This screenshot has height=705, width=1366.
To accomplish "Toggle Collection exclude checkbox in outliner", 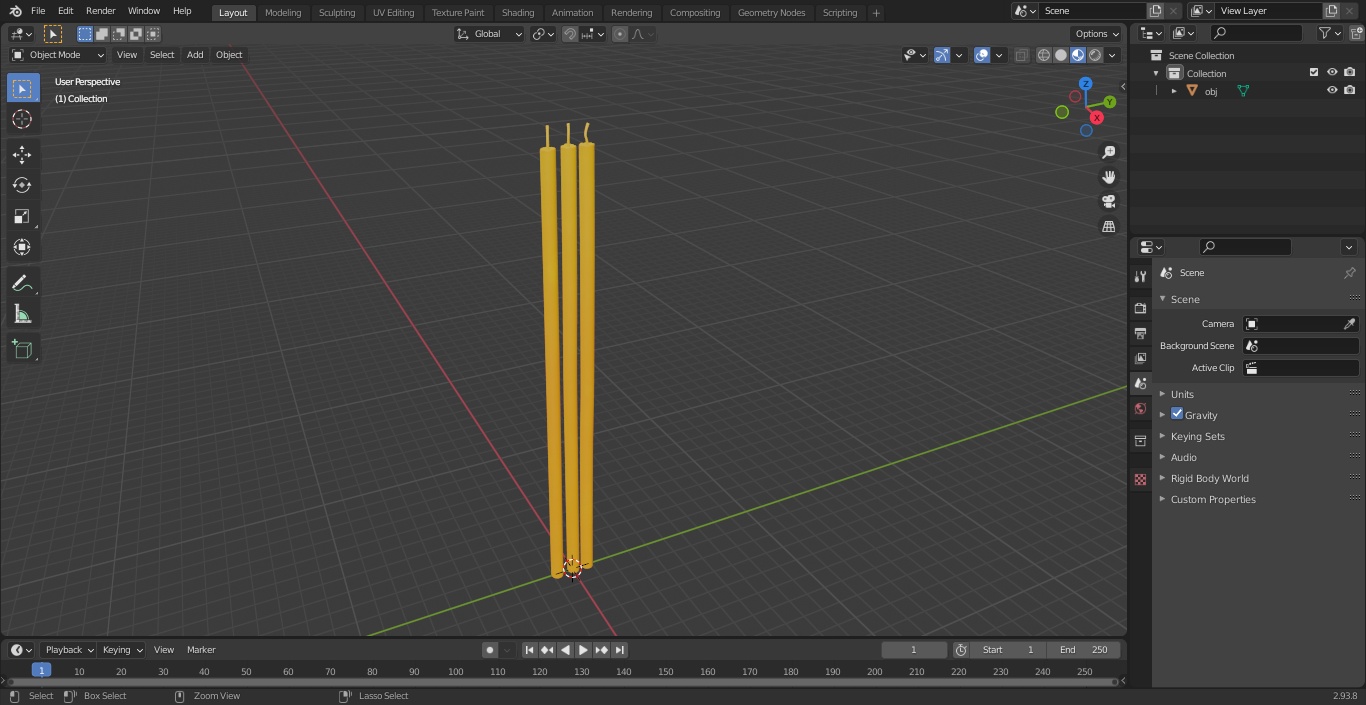I will (x=1314, y=73).
